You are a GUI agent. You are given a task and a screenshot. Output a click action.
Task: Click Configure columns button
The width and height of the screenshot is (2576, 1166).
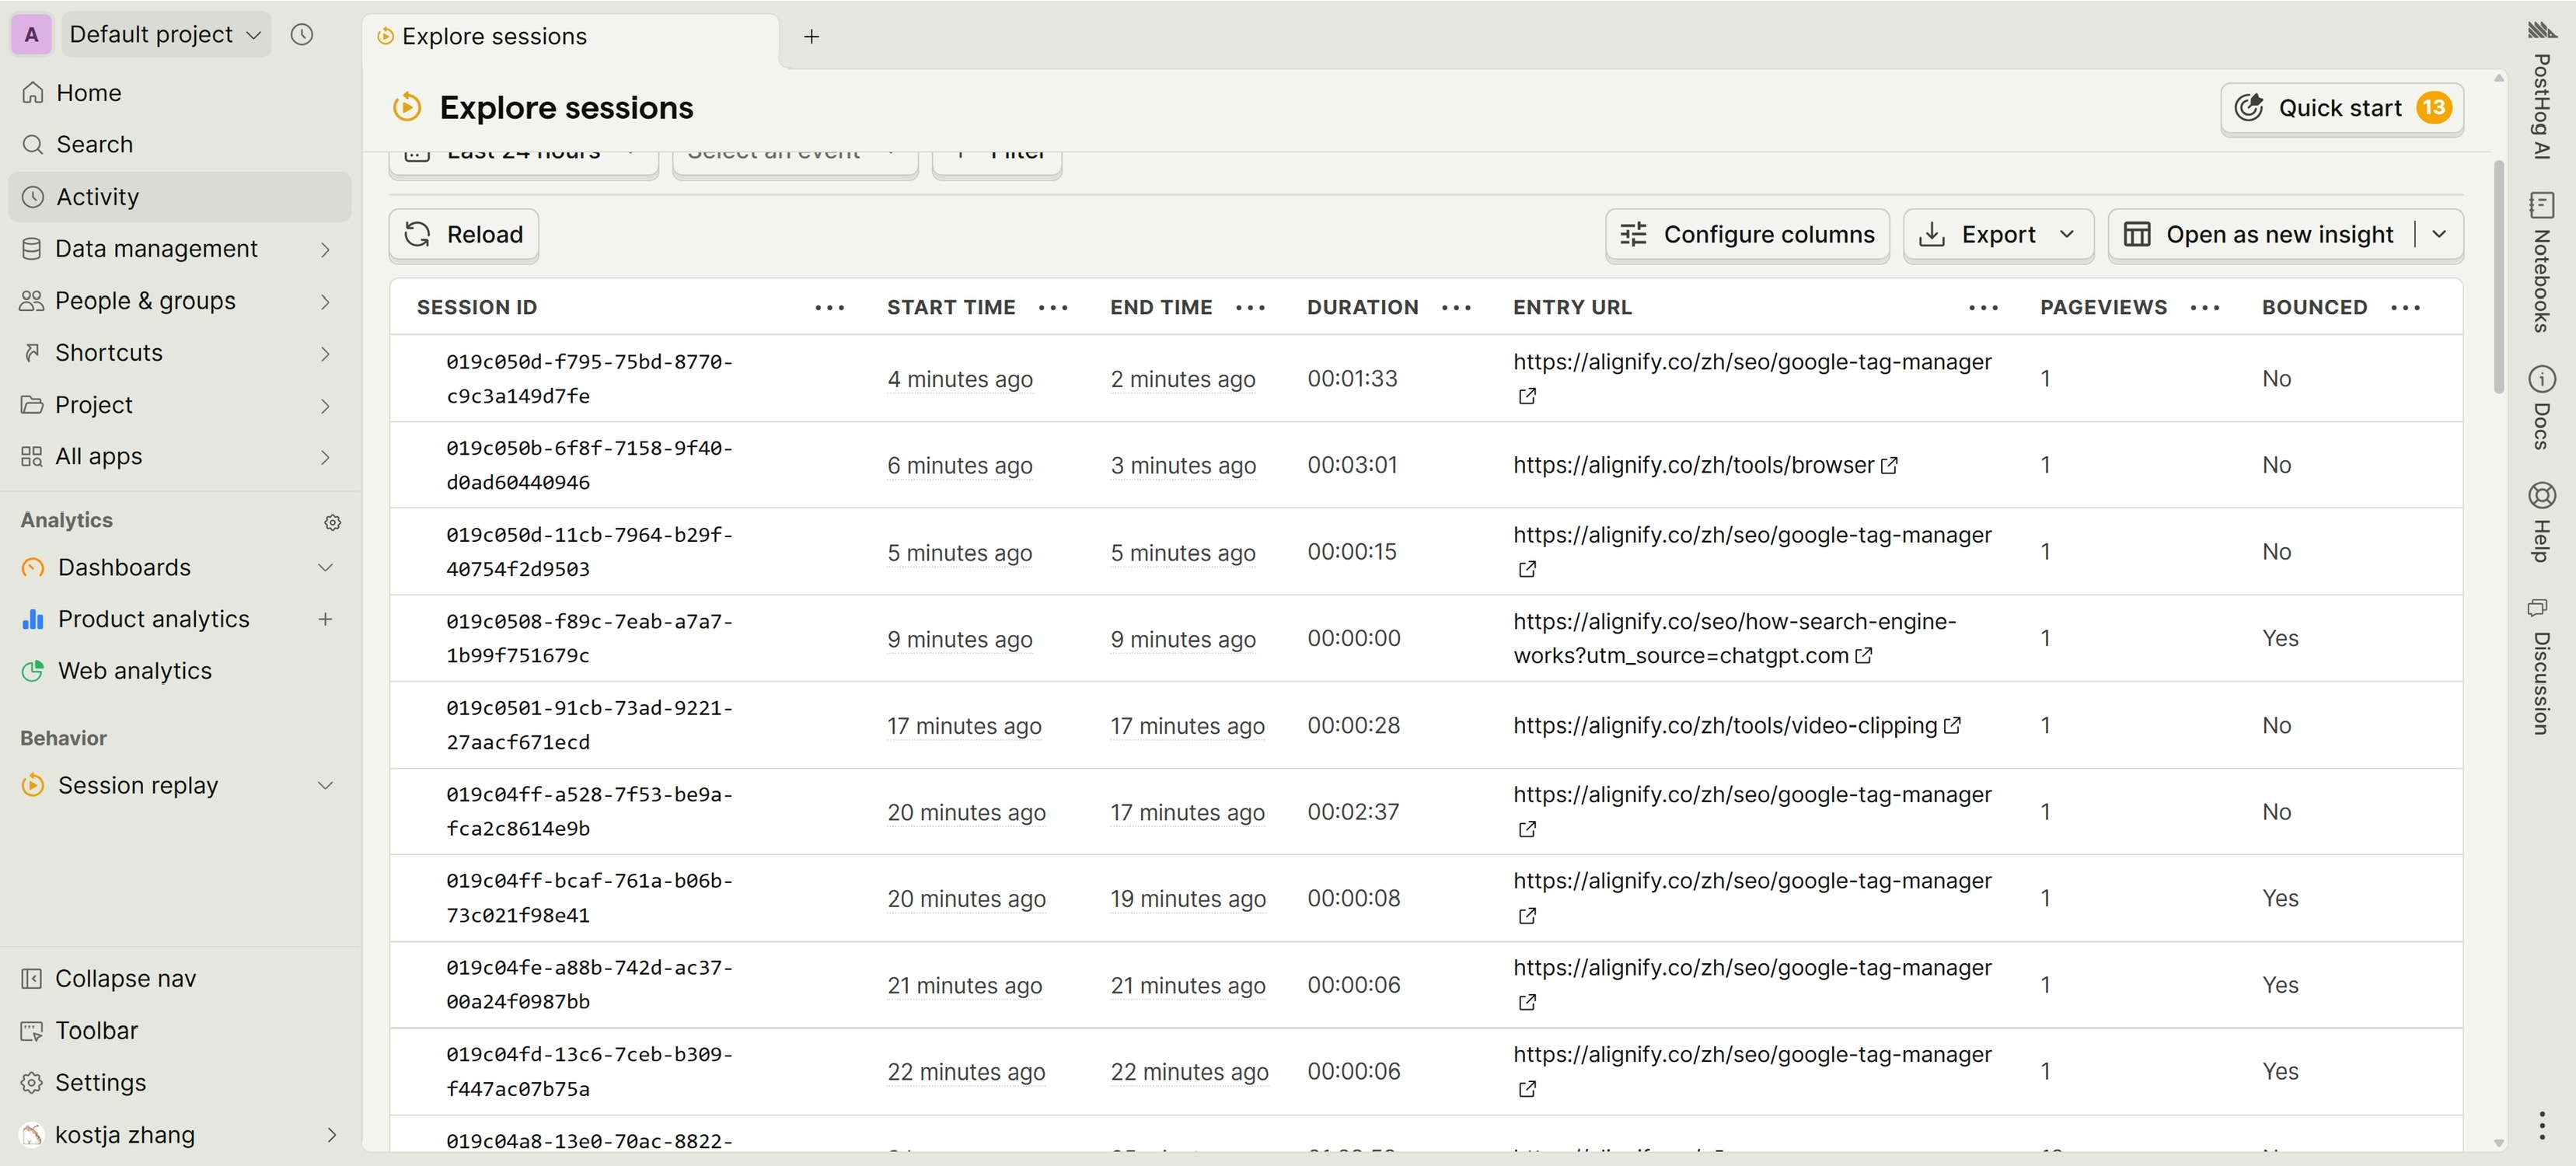tap(1747, 235)
